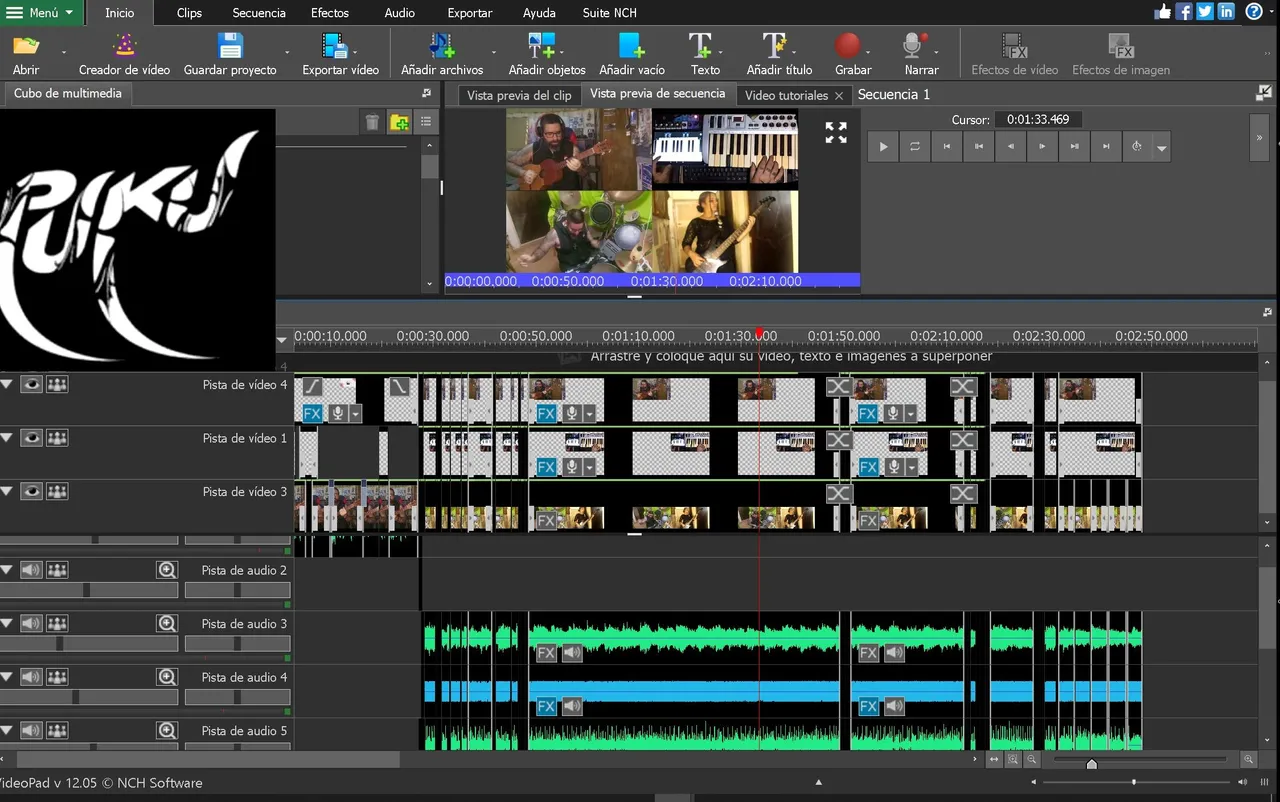Open Efectos de vídeo
Image resolution: width=1280 pixels, height=802 pixels.
pyautogui.click(x=1014, y=54)
